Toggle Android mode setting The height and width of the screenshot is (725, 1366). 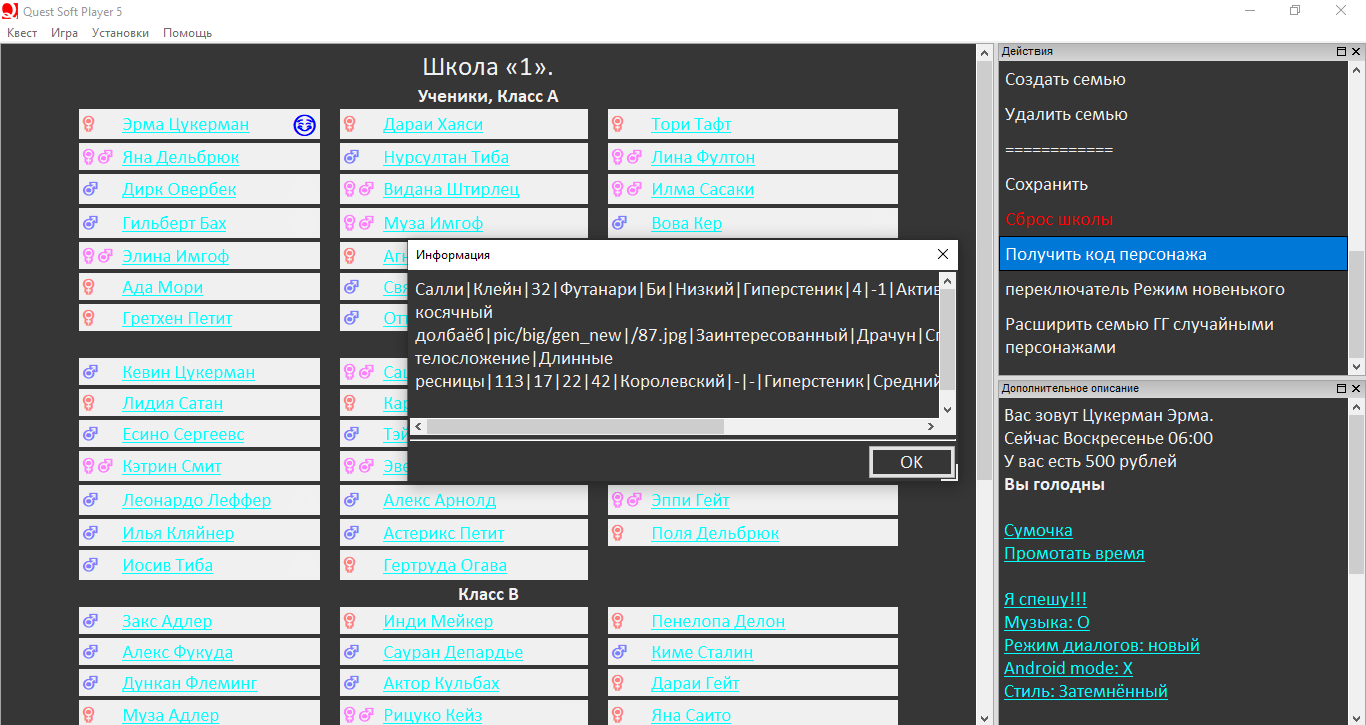click(1068, 669)
